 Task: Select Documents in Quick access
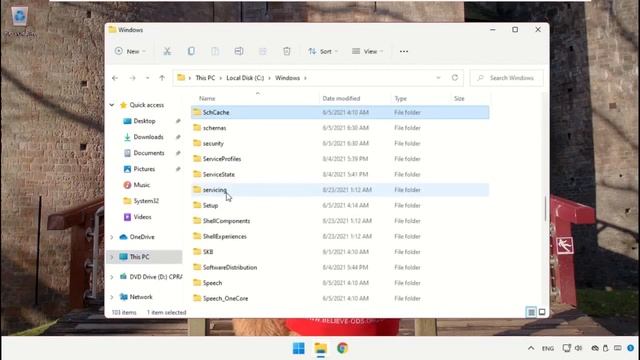click(x=149, y=153)
